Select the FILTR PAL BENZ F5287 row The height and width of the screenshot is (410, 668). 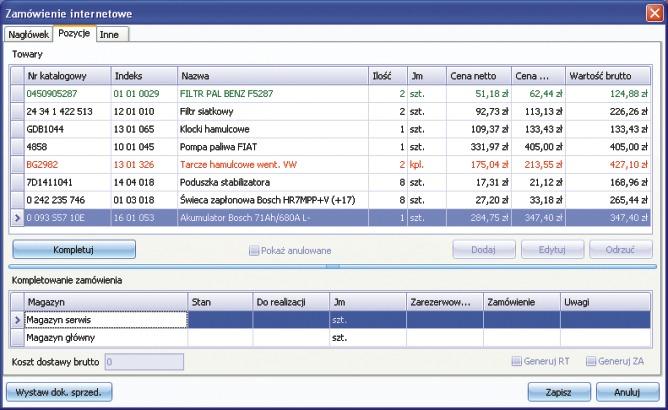tap(331, 94)
